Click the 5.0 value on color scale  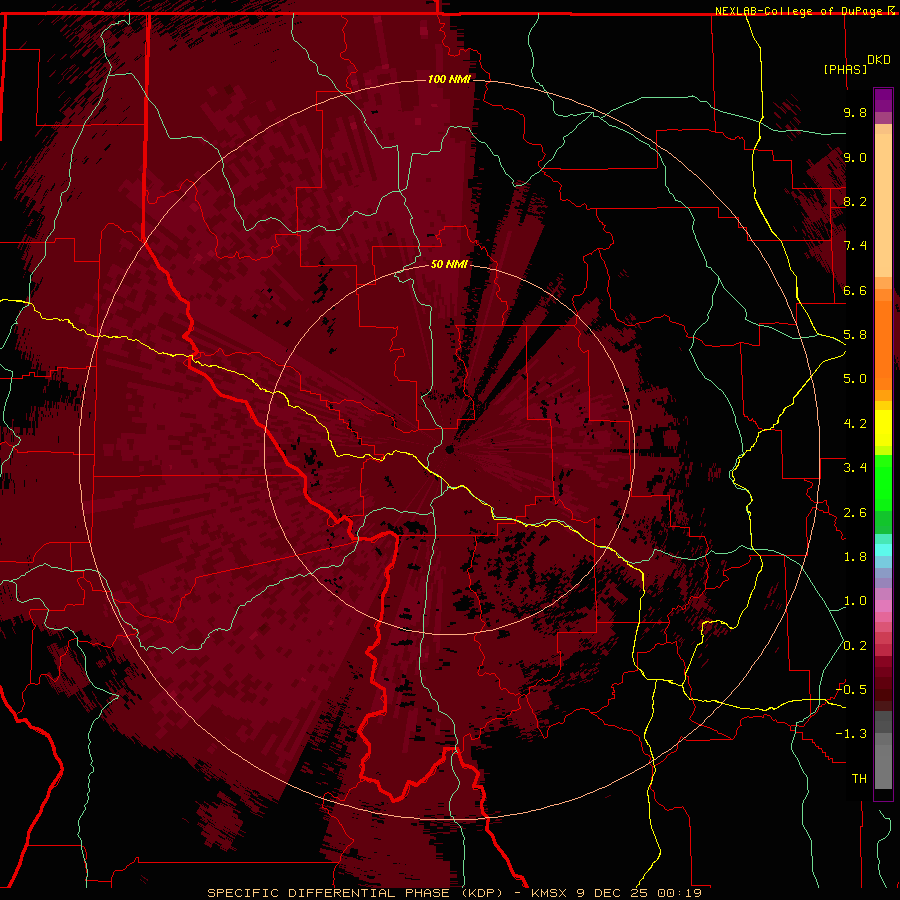855,379
